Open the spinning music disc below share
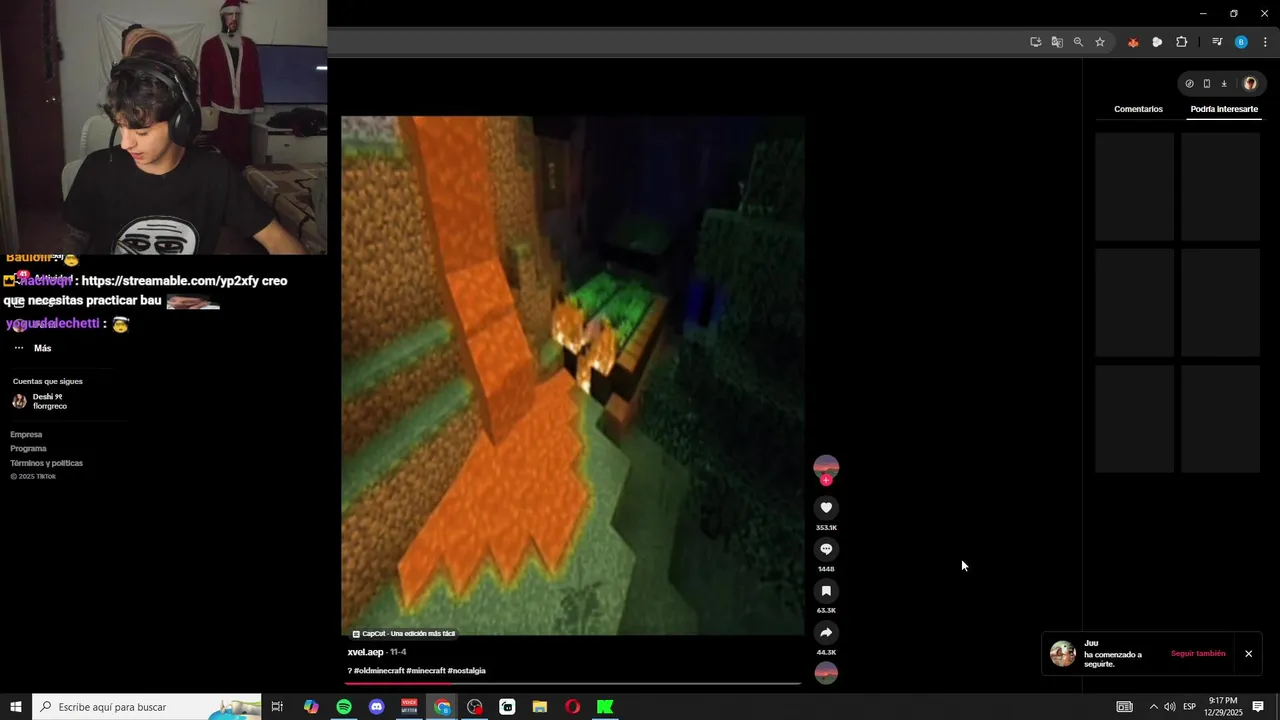1280x720 pixels. coord(826,673)
